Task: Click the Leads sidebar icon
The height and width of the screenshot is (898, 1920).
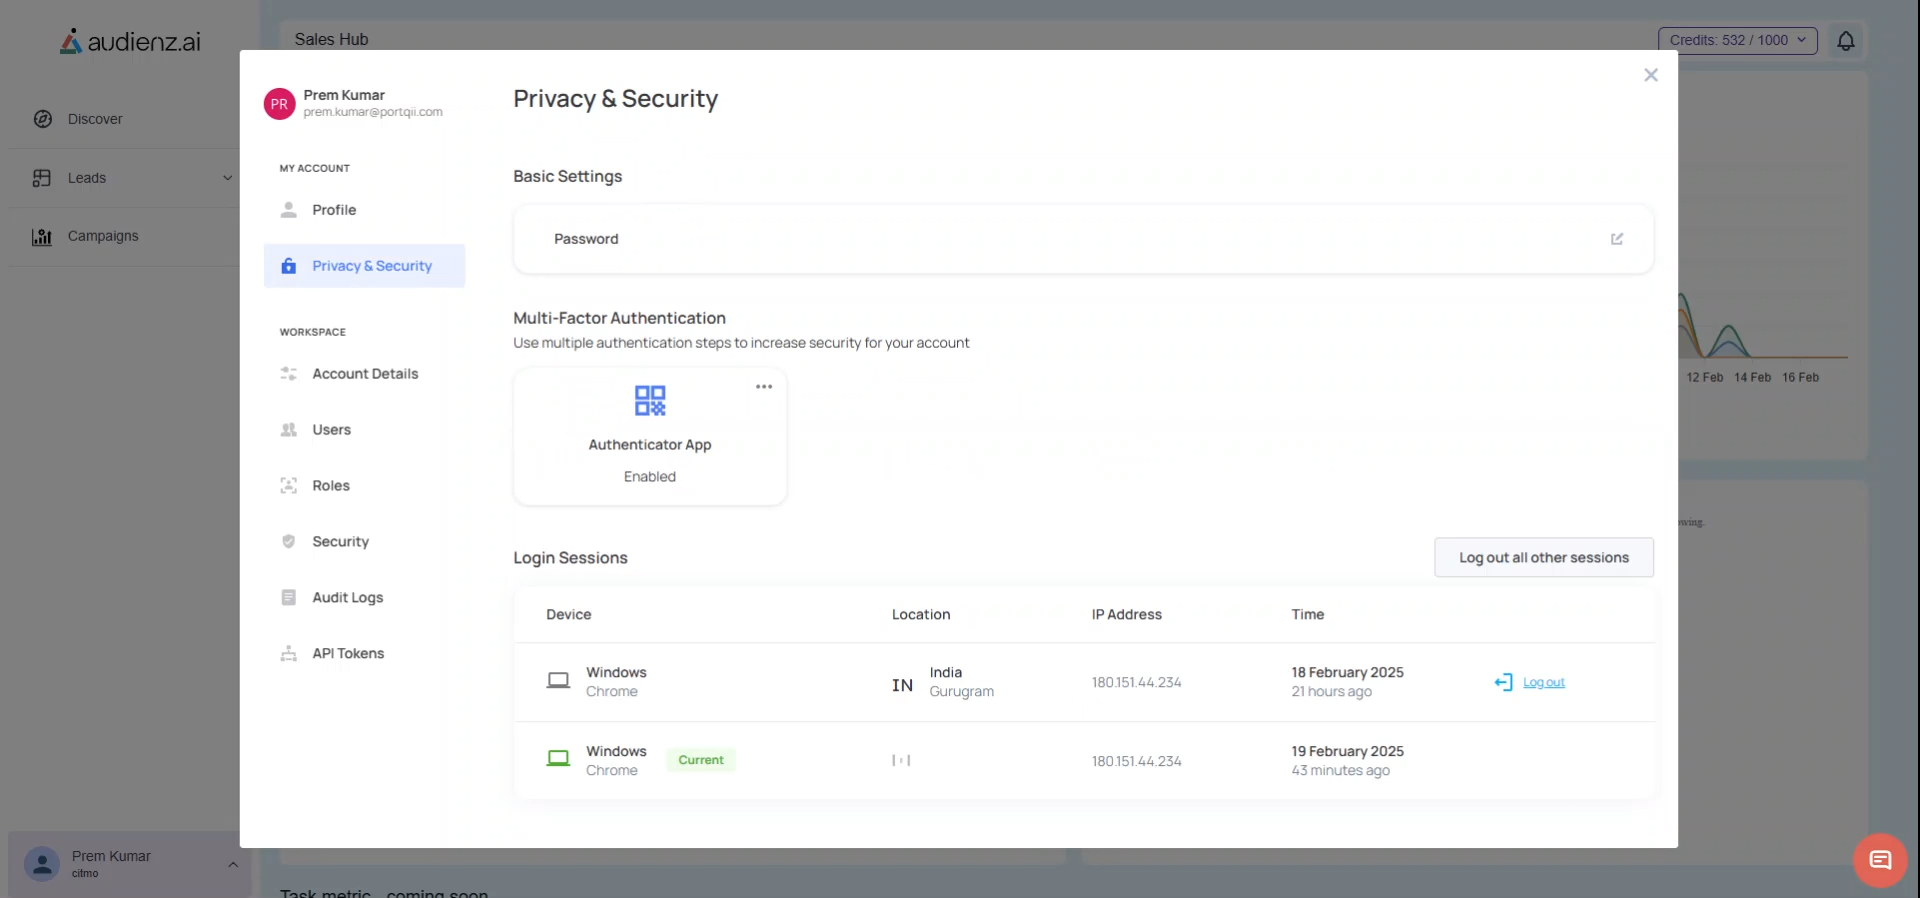Action: click(42, 178)
